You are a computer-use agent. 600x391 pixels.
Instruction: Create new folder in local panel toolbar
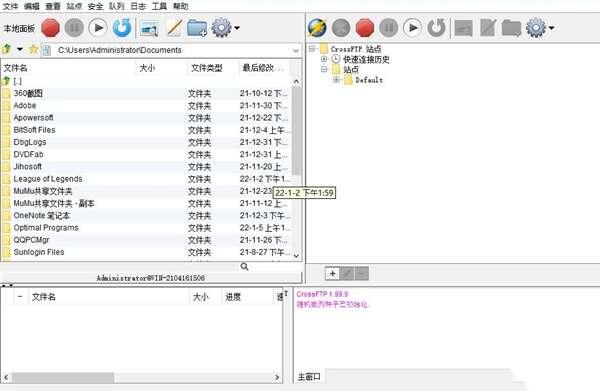(197, 28)
